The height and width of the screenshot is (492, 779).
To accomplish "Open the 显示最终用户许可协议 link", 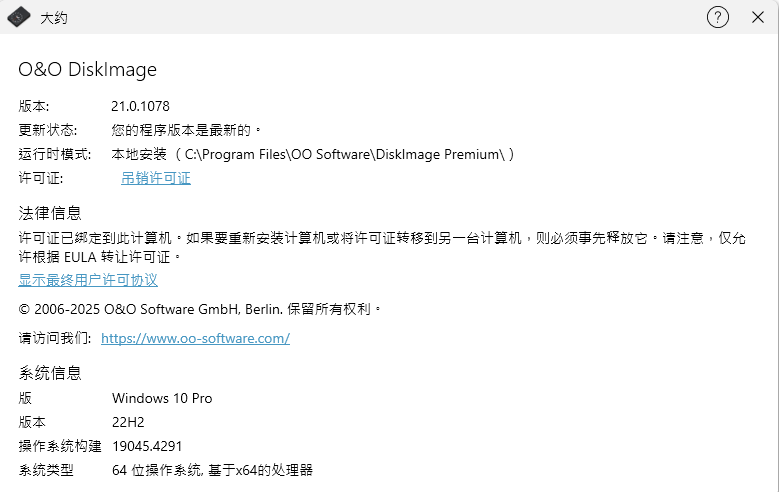I will click(88, 280).
